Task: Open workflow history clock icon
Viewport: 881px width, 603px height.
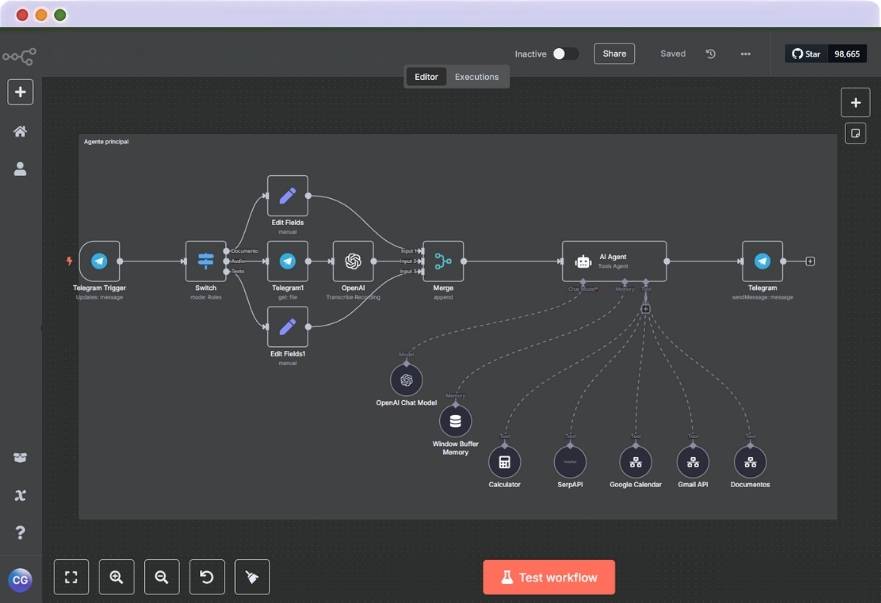Action: click(711, 54)
